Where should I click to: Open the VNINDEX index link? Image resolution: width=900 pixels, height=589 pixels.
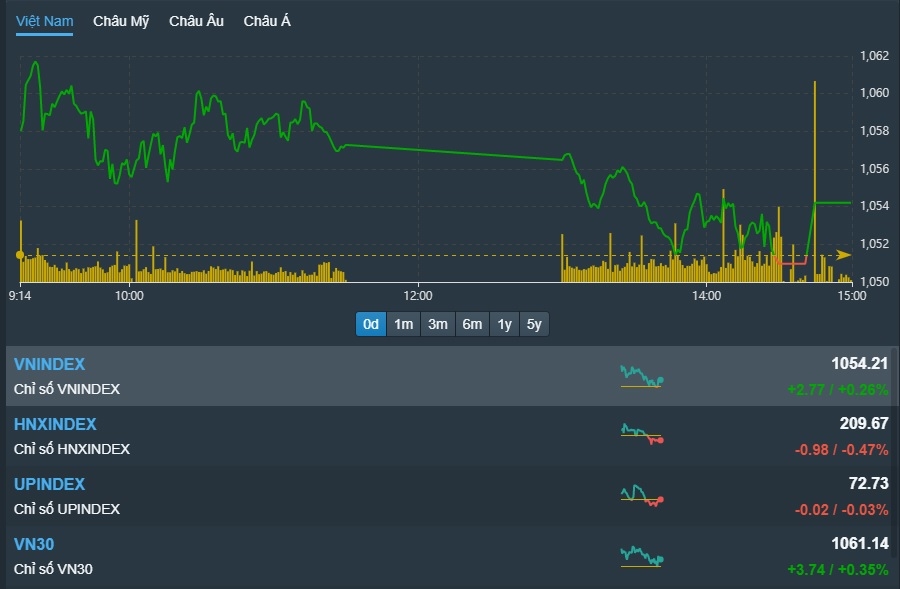(x=50, y=365)
